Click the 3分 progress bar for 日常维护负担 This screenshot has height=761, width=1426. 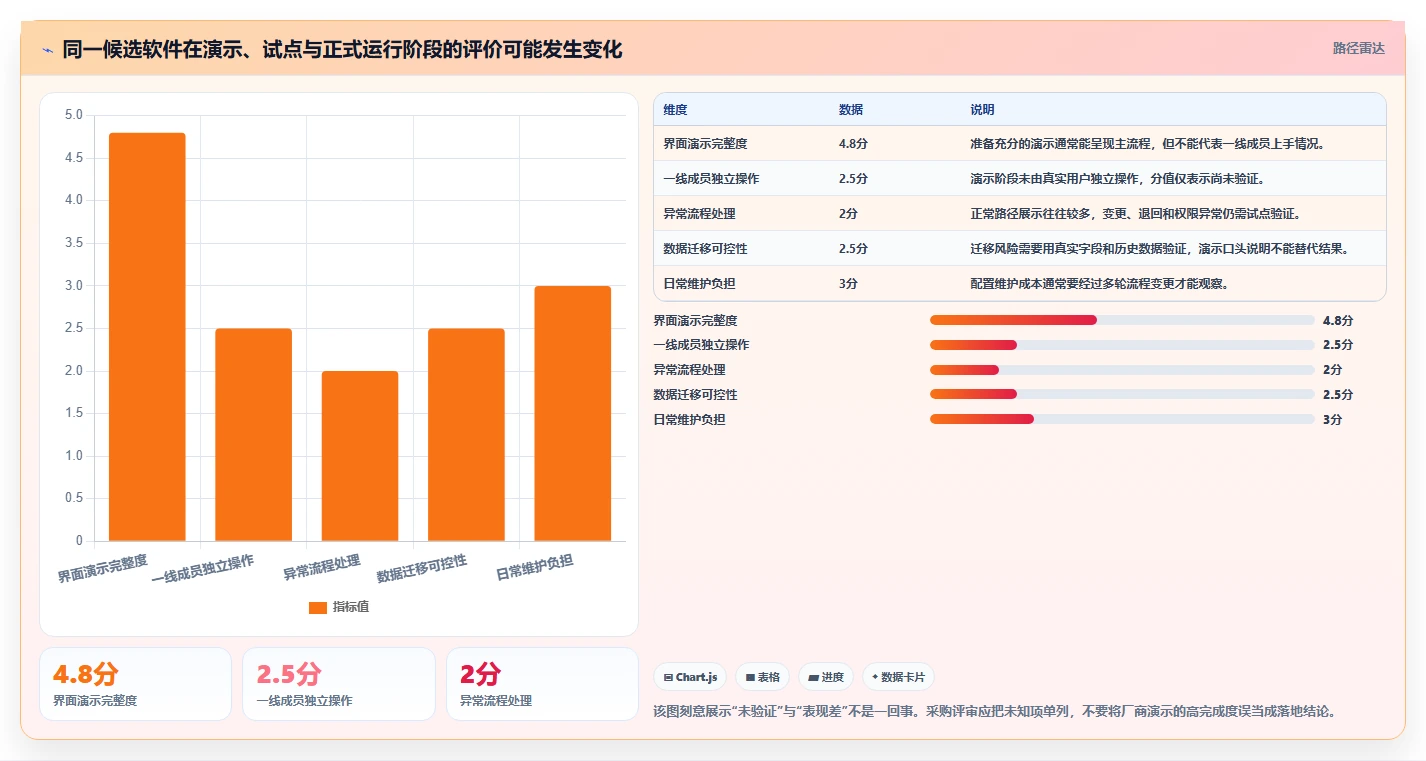[1122, 419]
